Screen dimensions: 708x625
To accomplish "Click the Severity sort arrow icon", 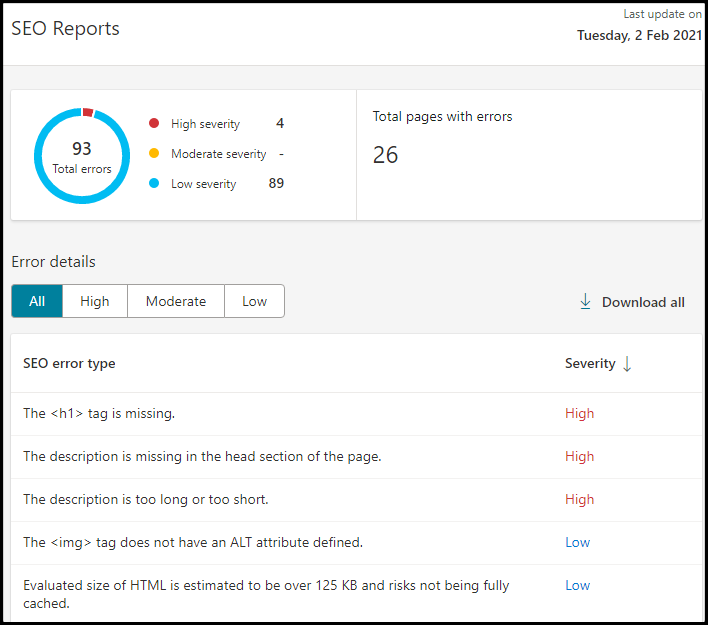I will tap(627, 364).
